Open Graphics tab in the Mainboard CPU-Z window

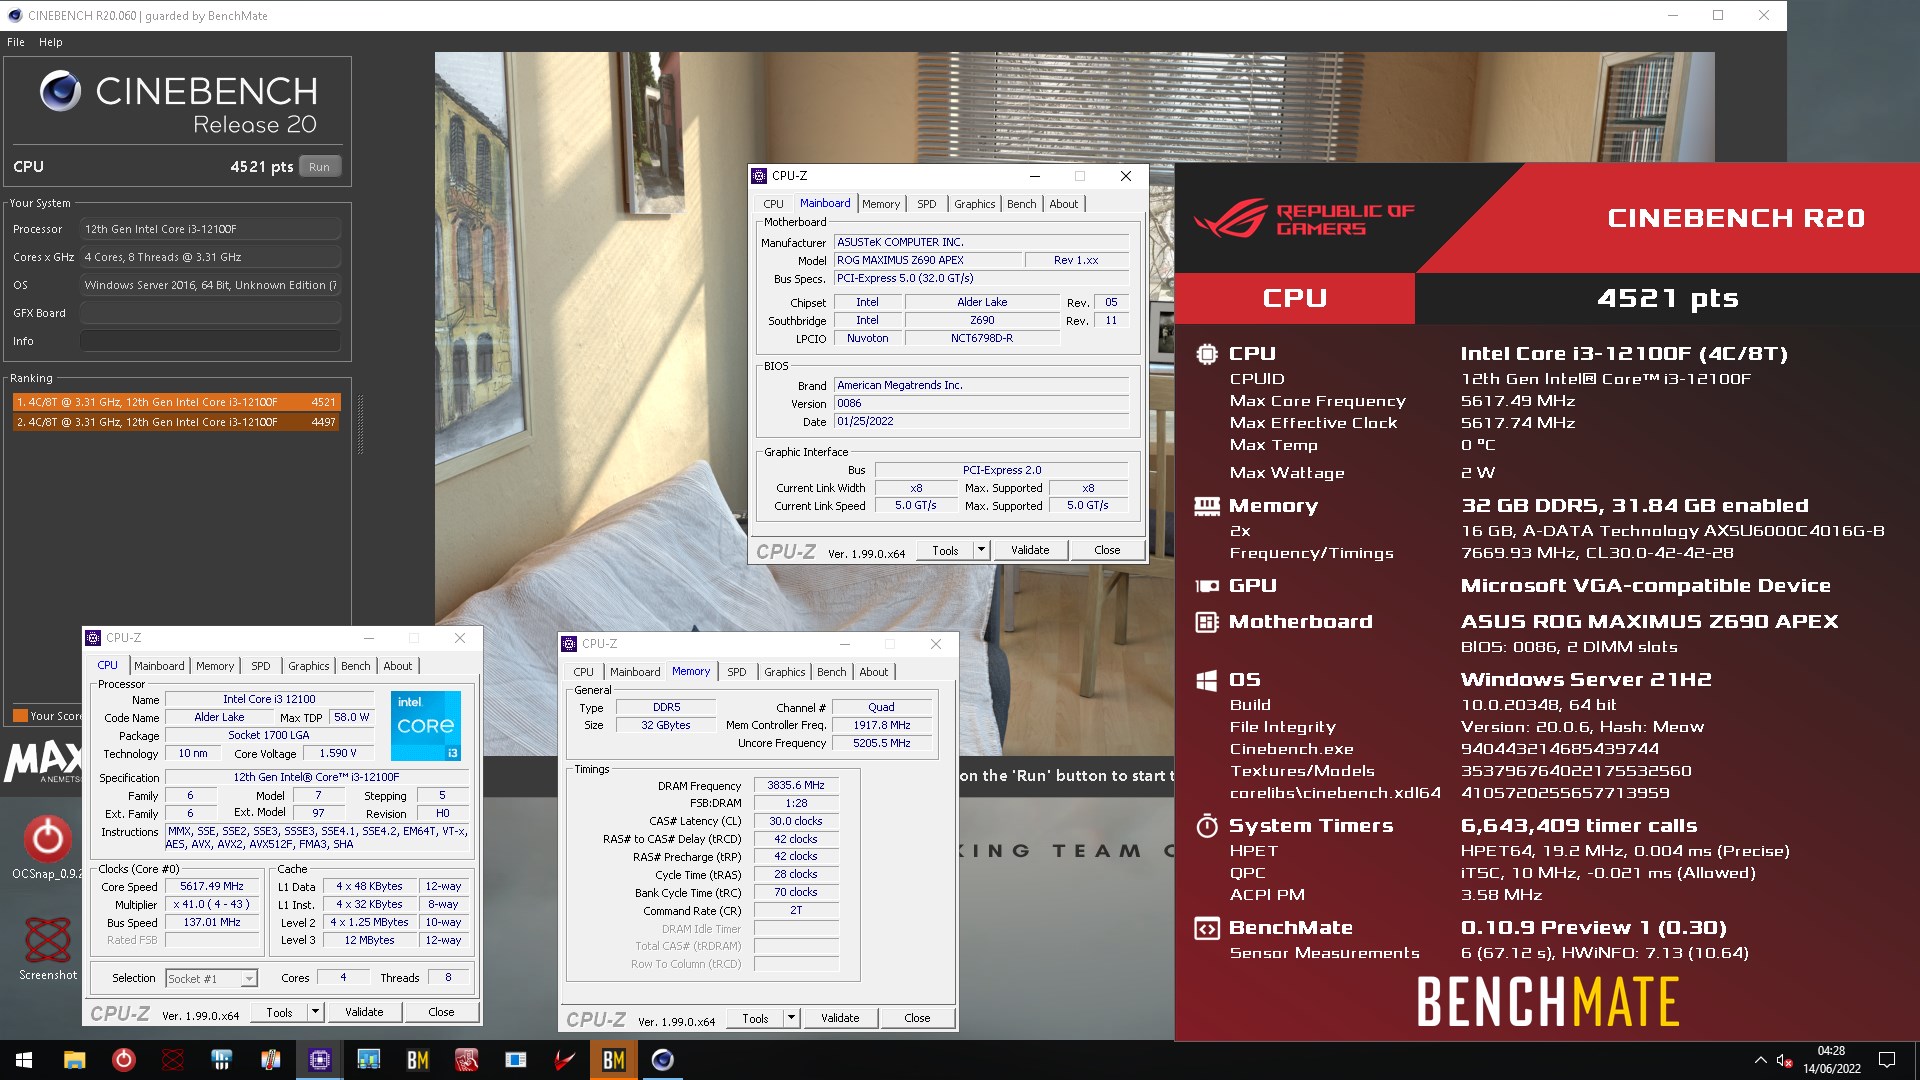pyautogui.click(x=974, y=204)
